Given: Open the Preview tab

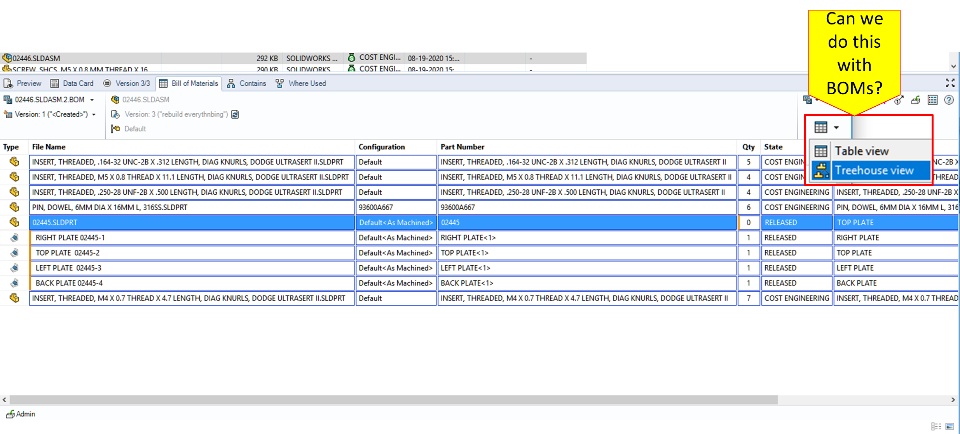Looking at the screenshot, I should click(x=22, y=83).
